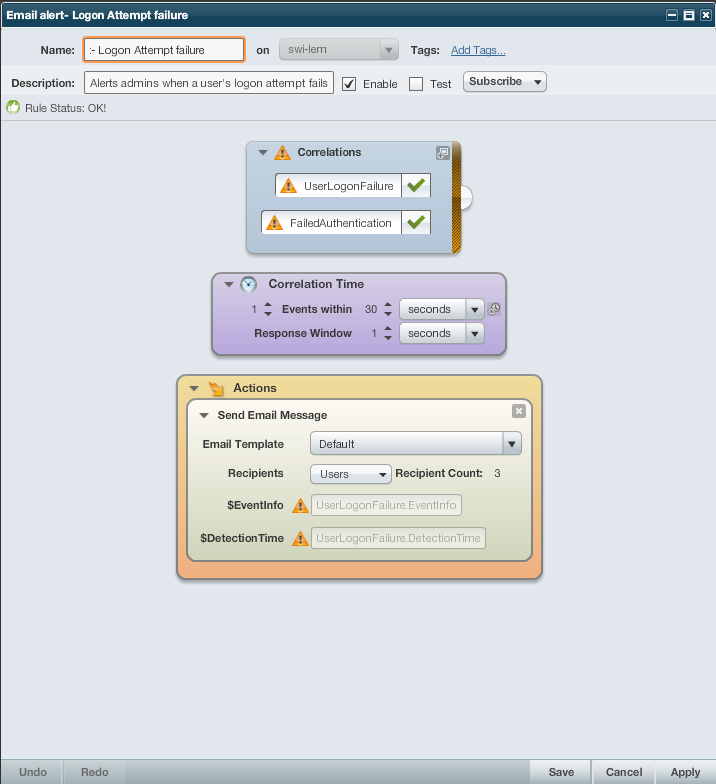Click the Correlations warning triangle icon
Screen dimensions: 716x784
pos(282,152)
